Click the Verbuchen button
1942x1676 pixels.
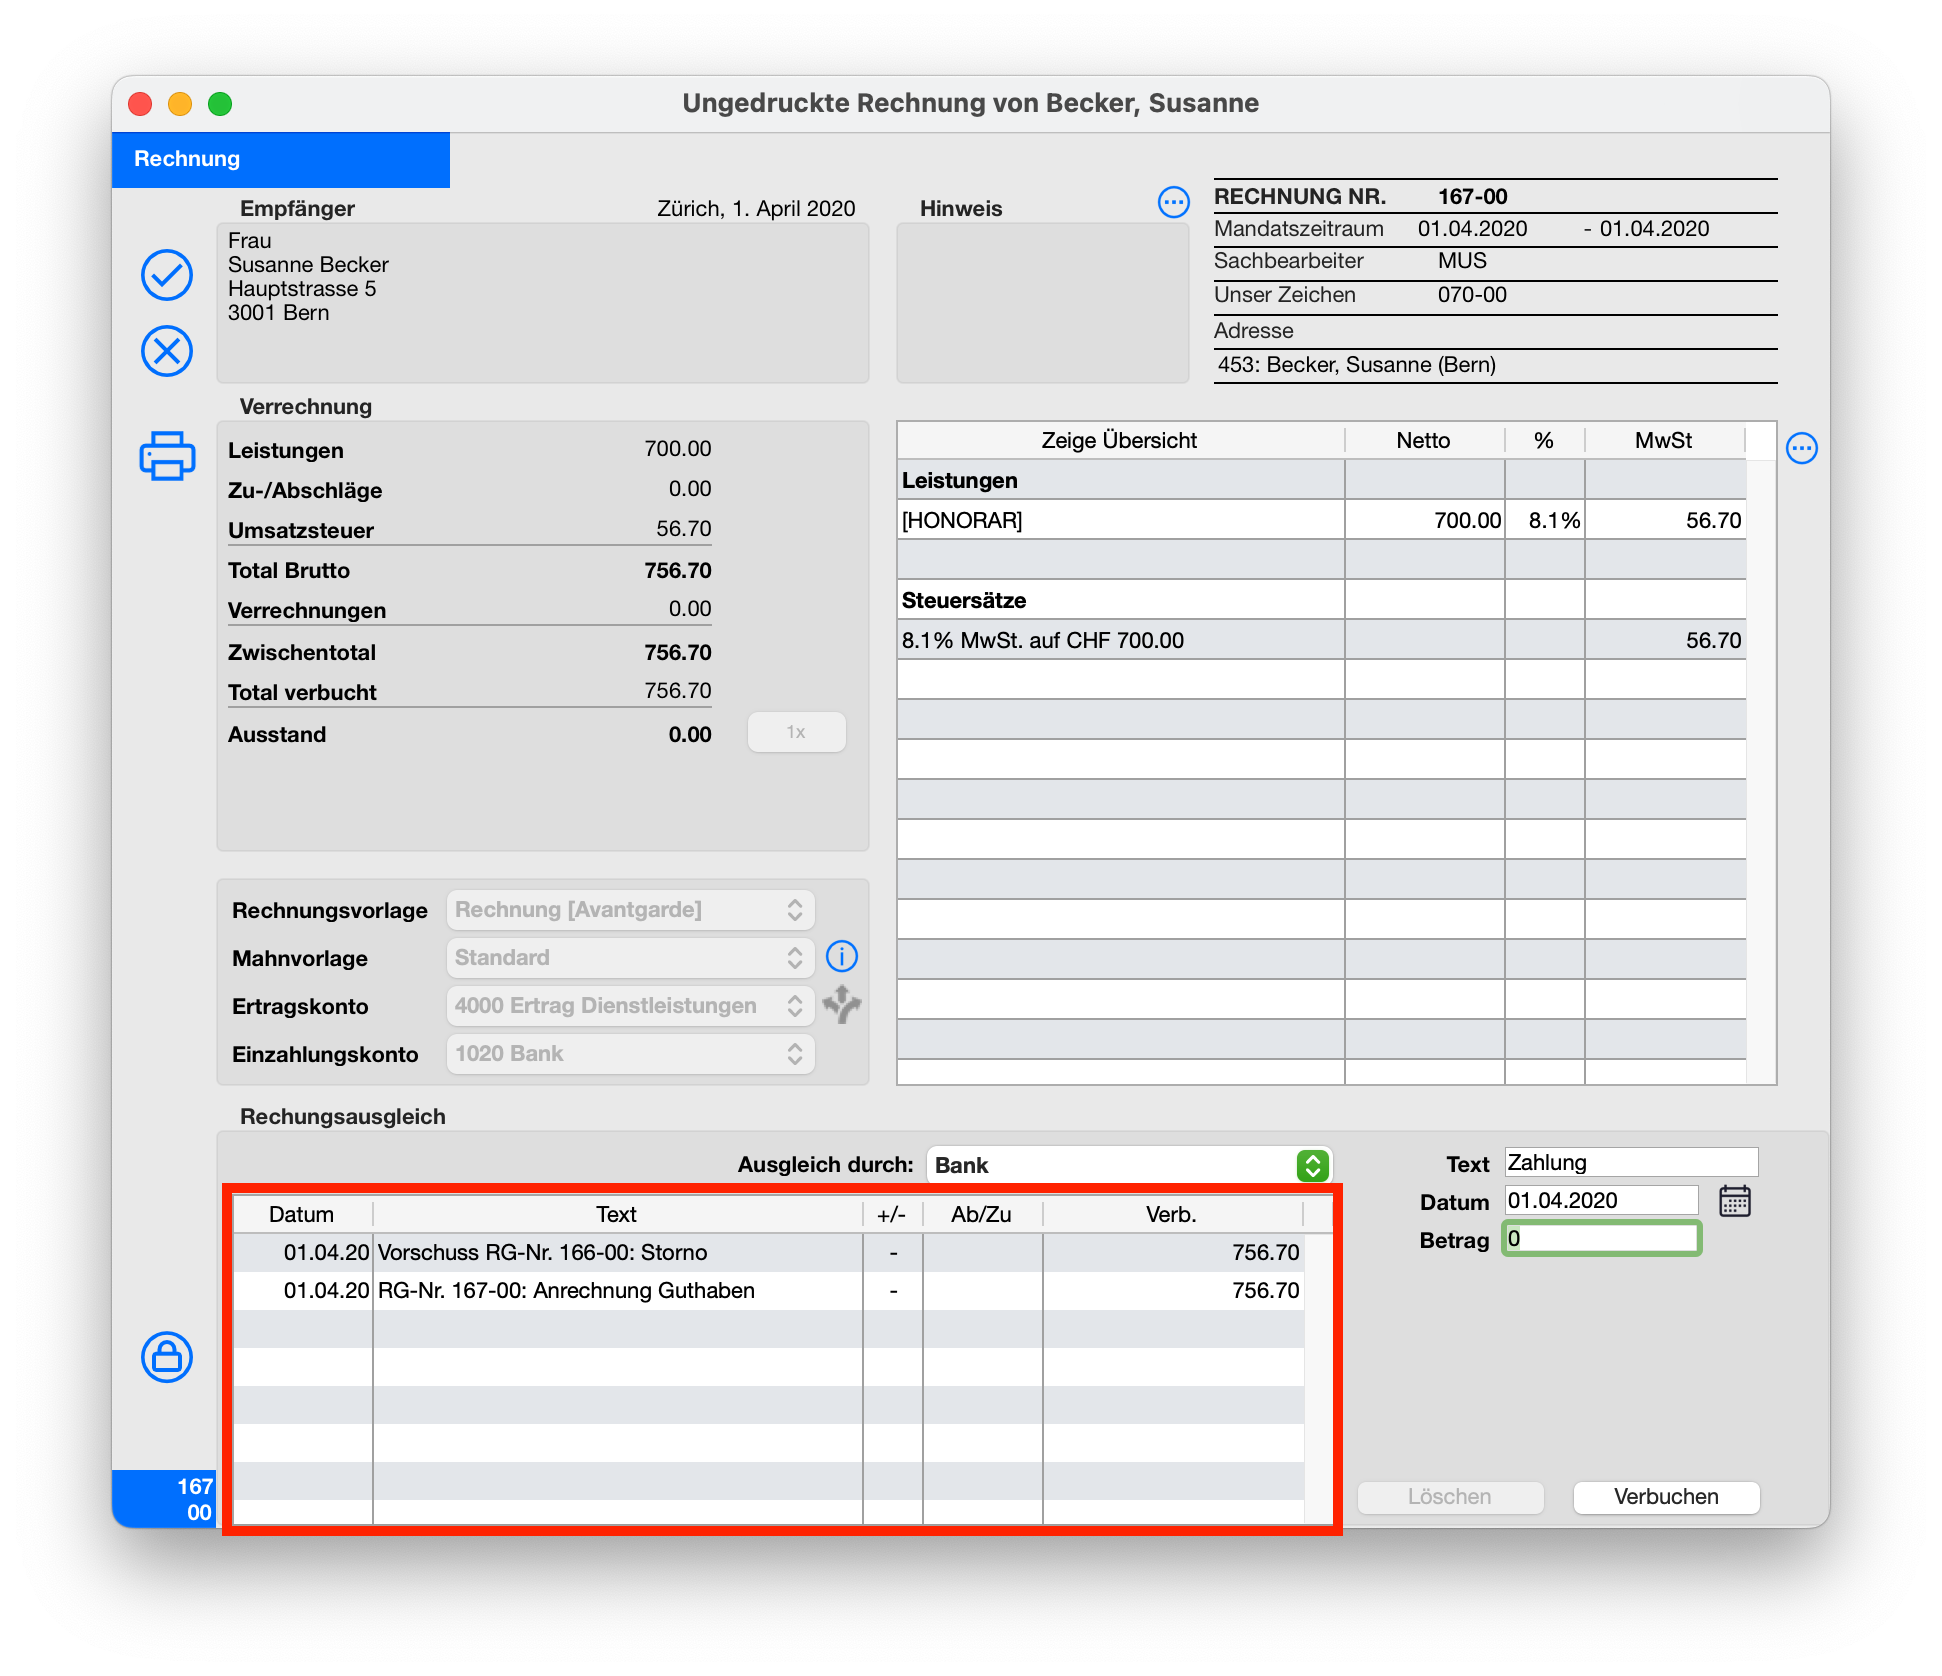(1666, 1497)
